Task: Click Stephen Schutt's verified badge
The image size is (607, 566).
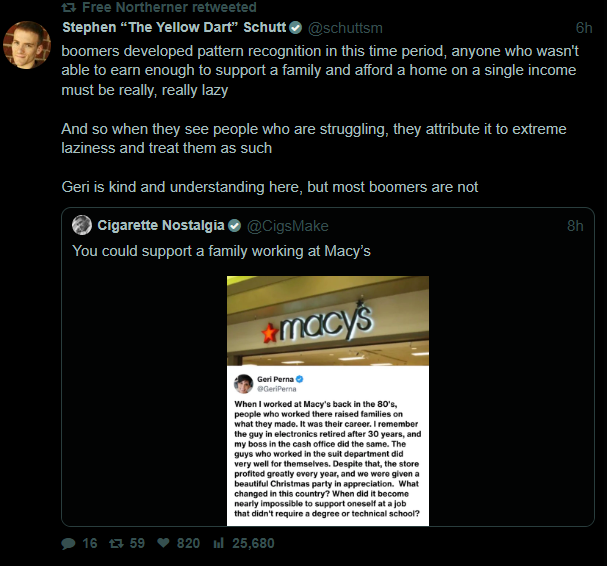Action: [x=296, y=27]
